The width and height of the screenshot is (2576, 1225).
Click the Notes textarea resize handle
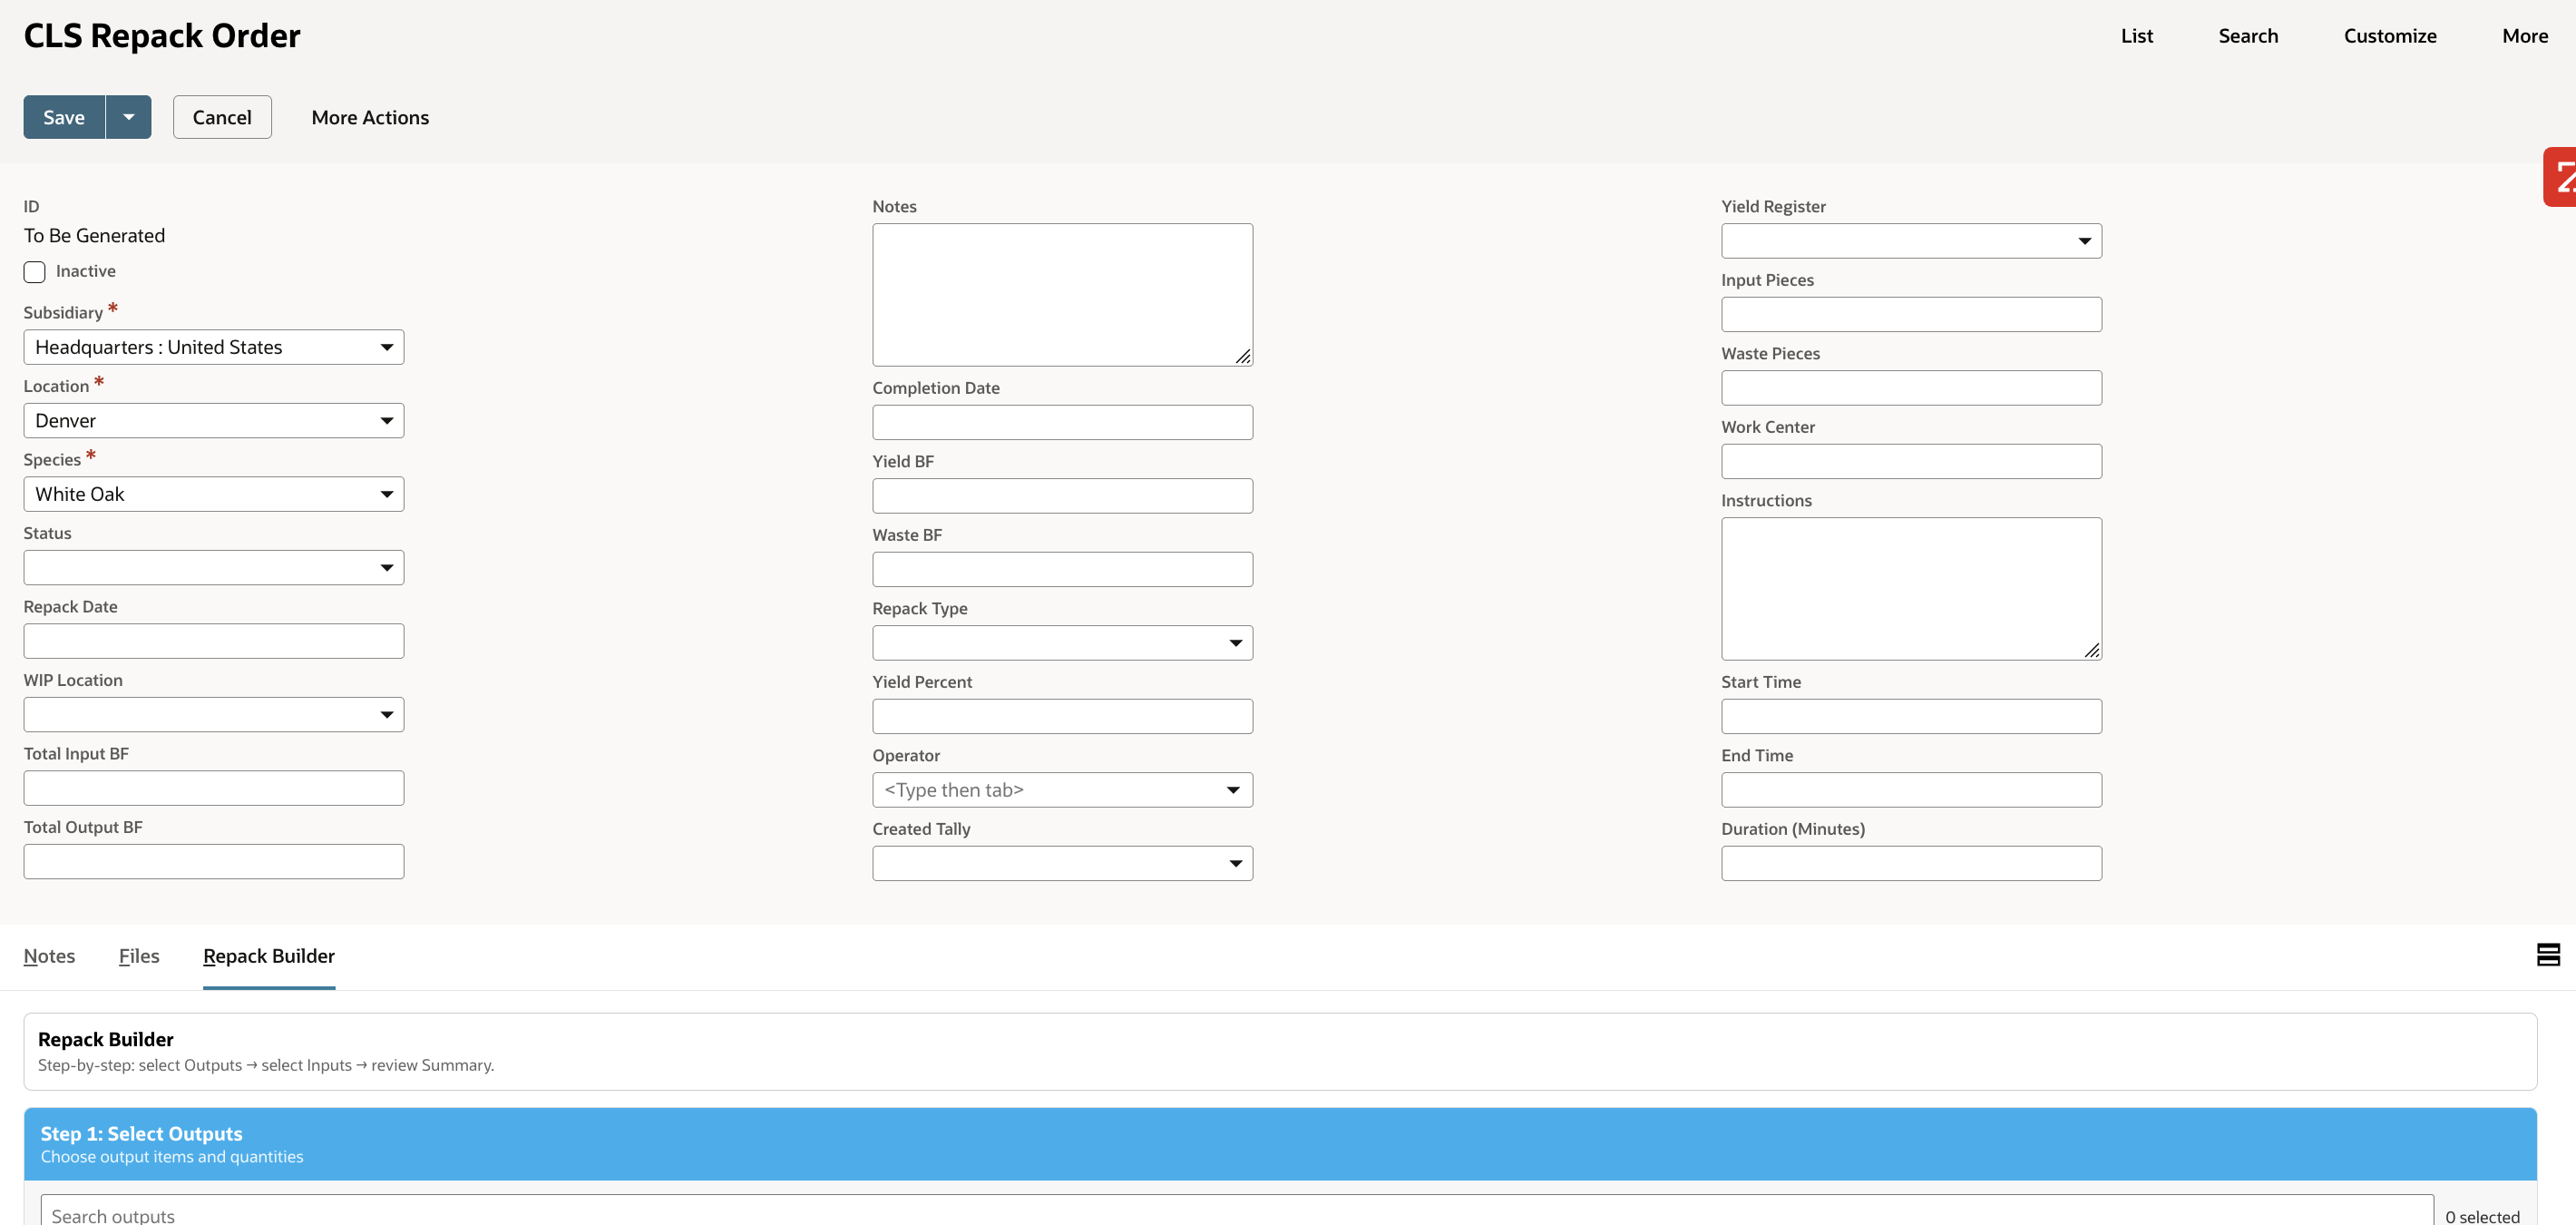[x=1242, y=356]
